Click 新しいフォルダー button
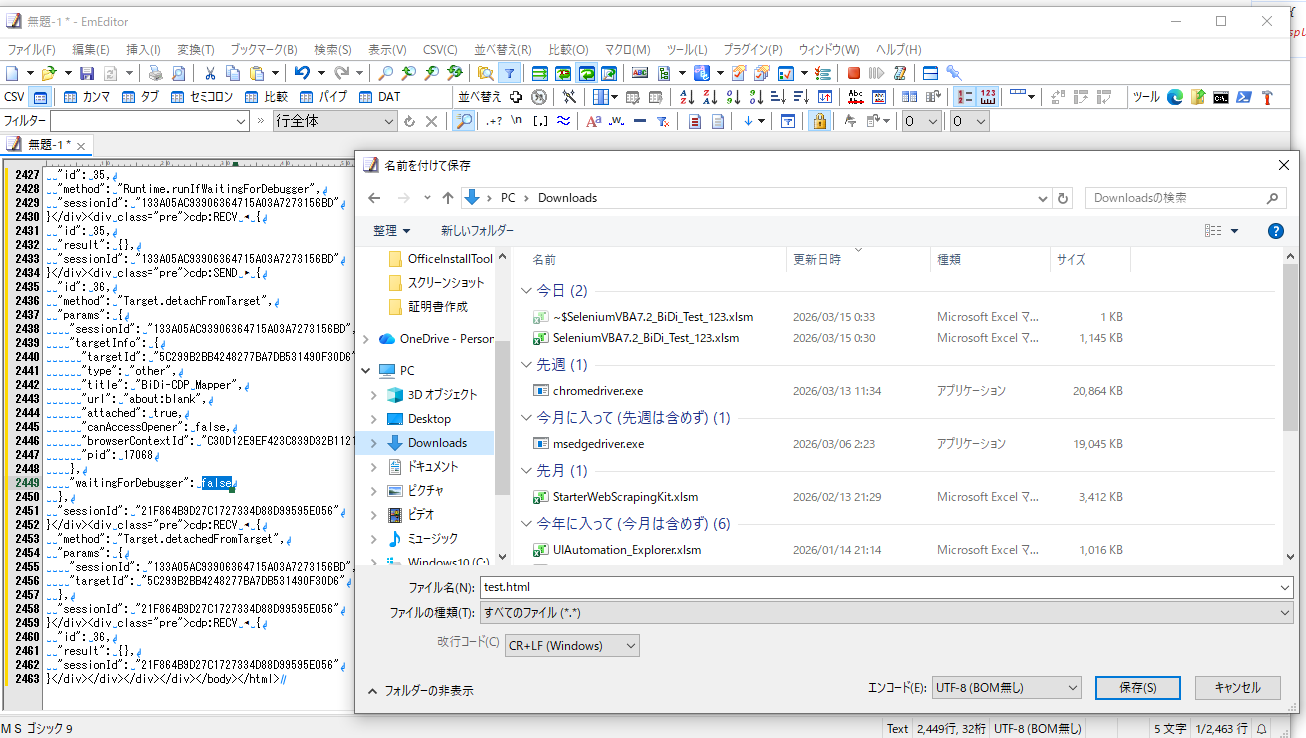Screen dimensions: 1306x738 [x=477, y=231]
